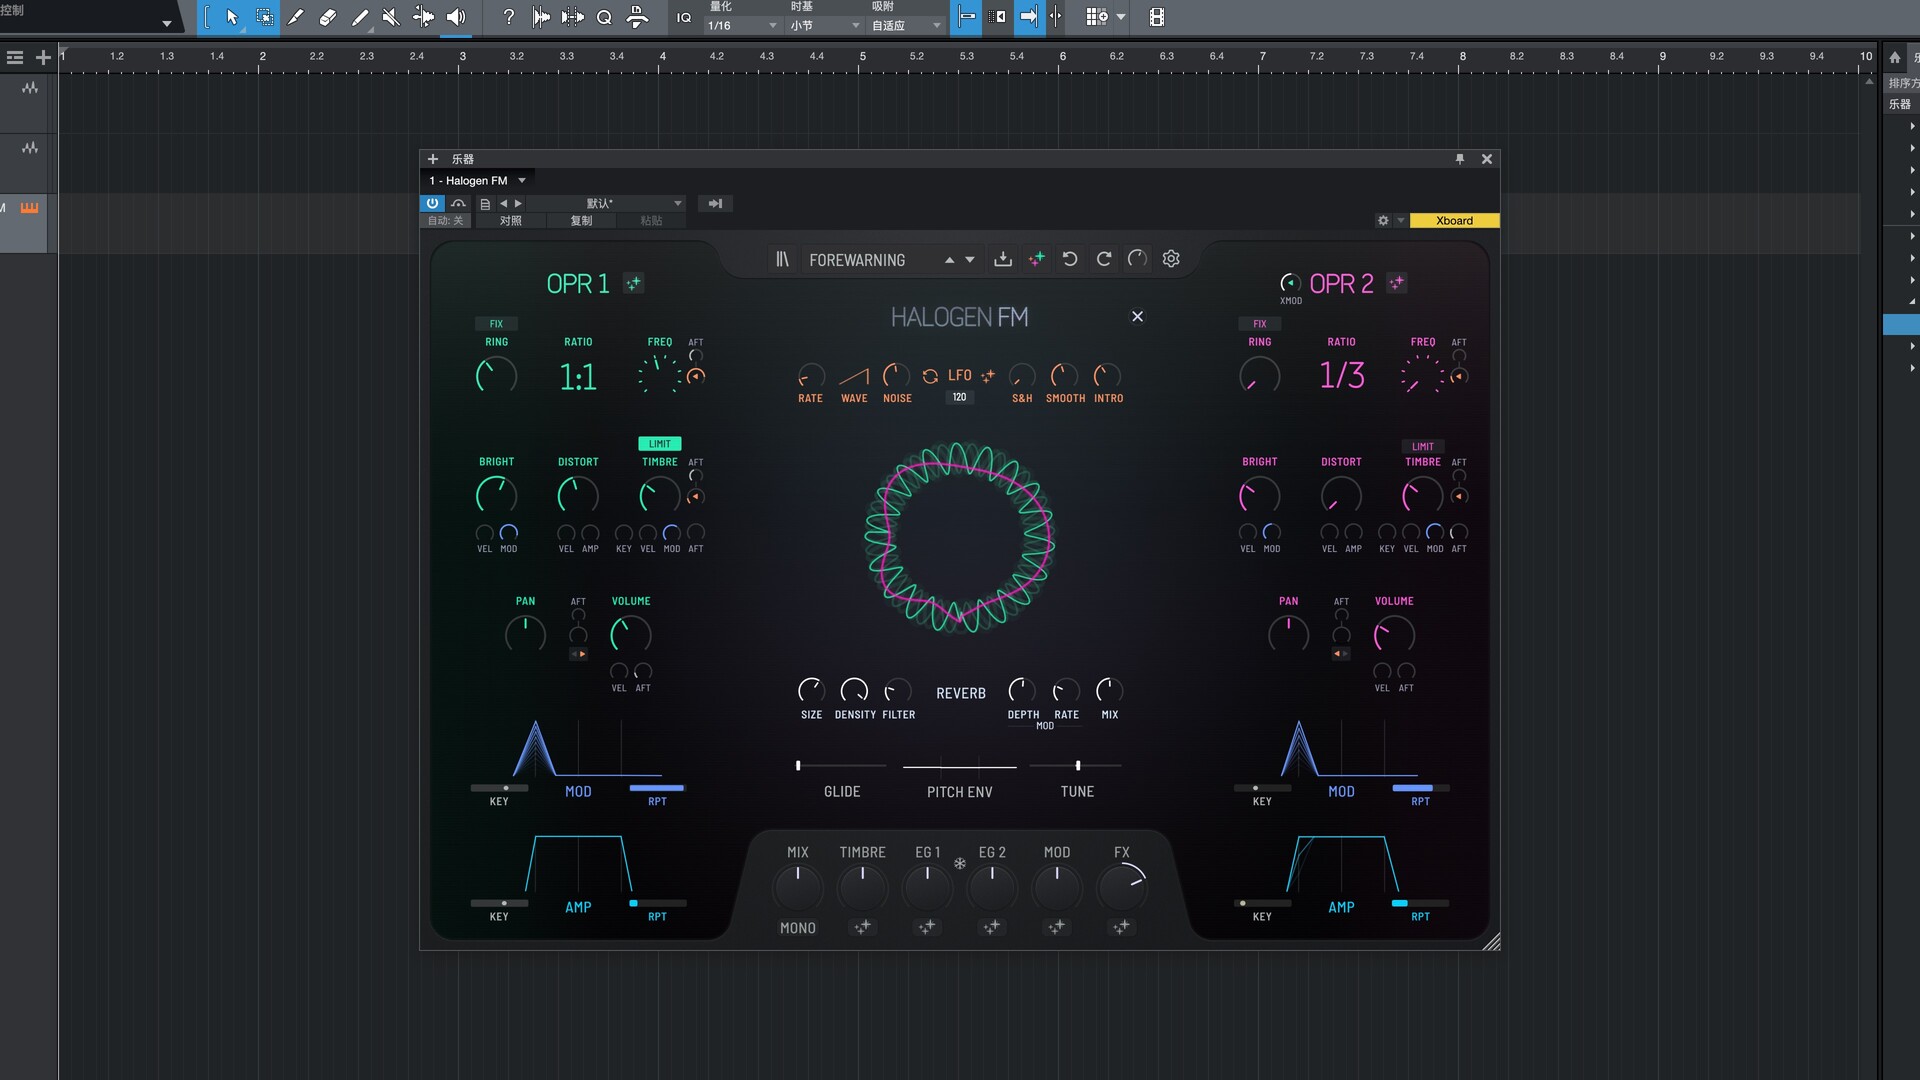Select the Eraser tool

point(328,17)
